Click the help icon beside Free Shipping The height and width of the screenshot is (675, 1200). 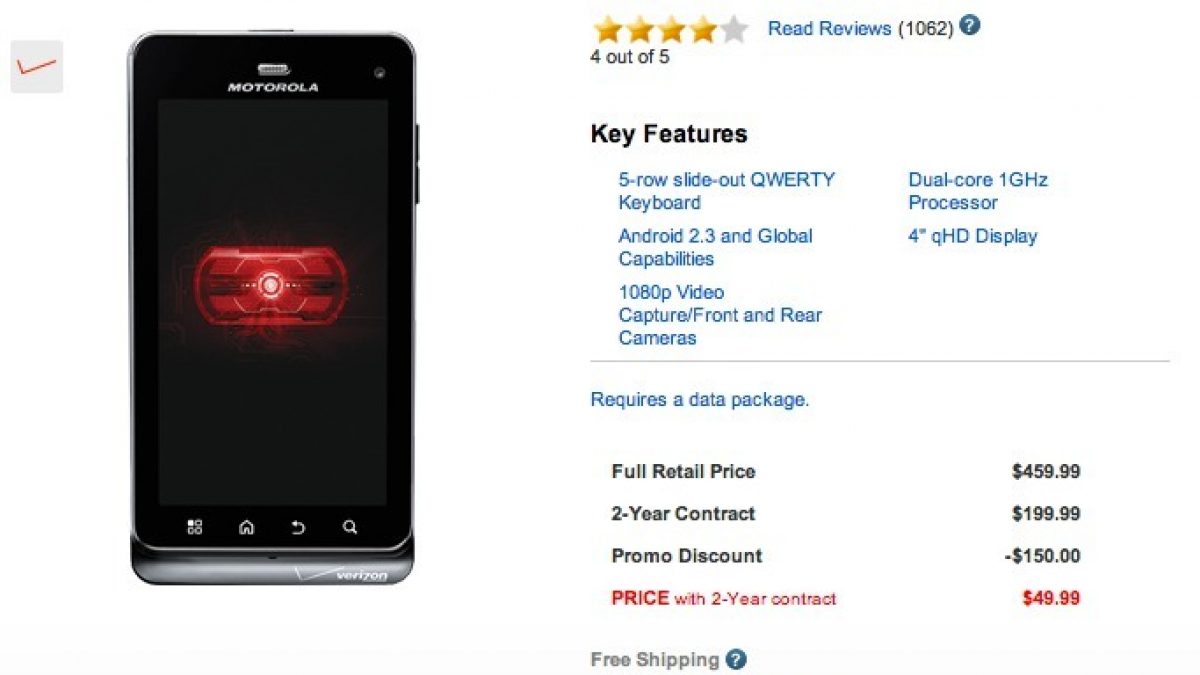pyautogui.click(x=736, y=659)
